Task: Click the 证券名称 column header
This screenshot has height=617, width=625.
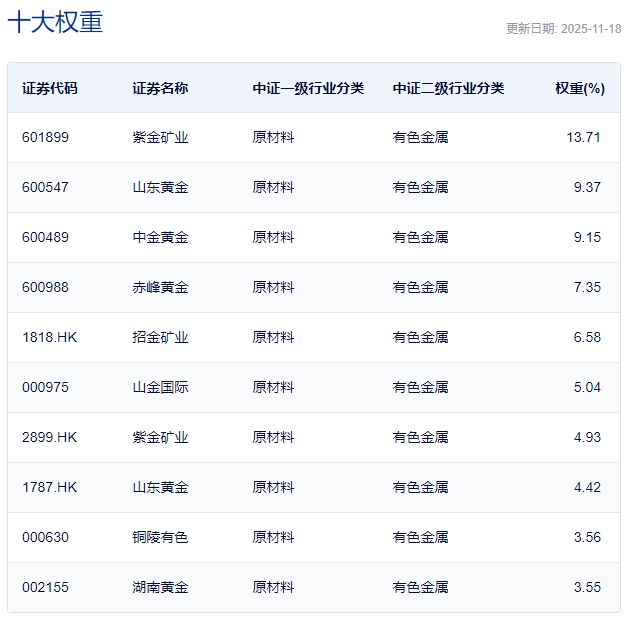Action: coord(160,88)
